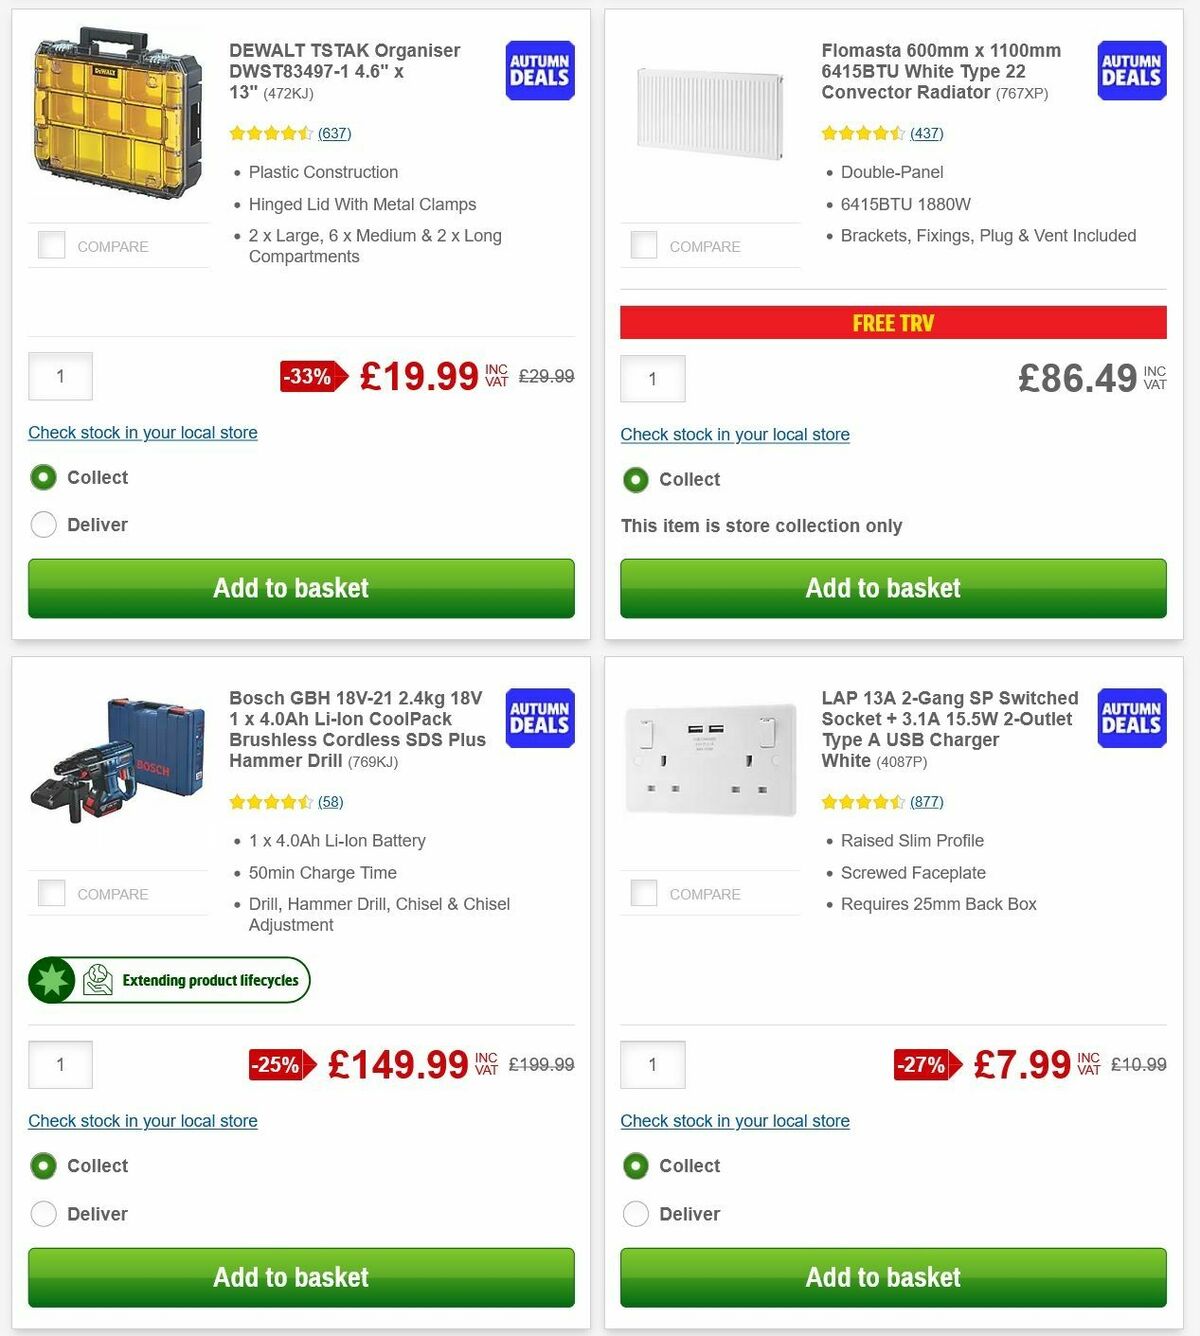Click the AUTUMN DEALS badge on Bosch drill

tap(539, 718)
